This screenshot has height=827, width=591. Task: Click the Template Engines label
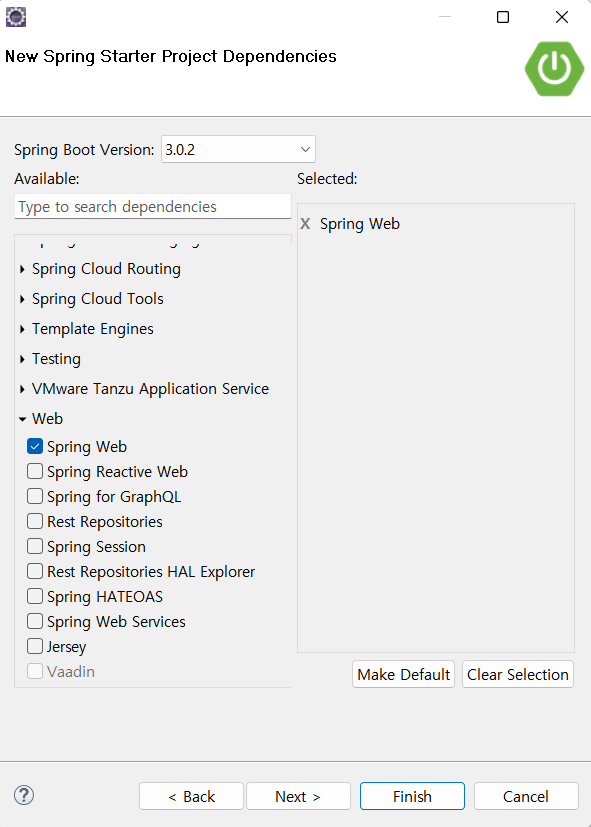[x=93, y=329]
